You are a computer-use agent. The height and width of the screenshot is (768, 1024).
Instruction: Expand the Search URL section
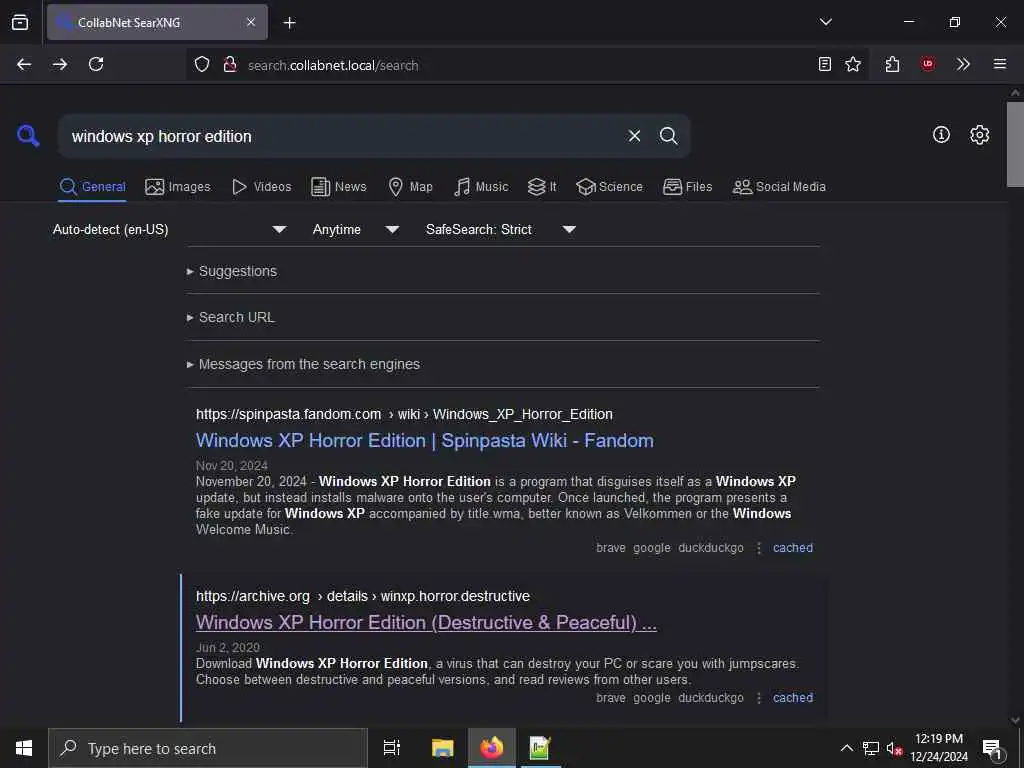[x=231, y=317]
